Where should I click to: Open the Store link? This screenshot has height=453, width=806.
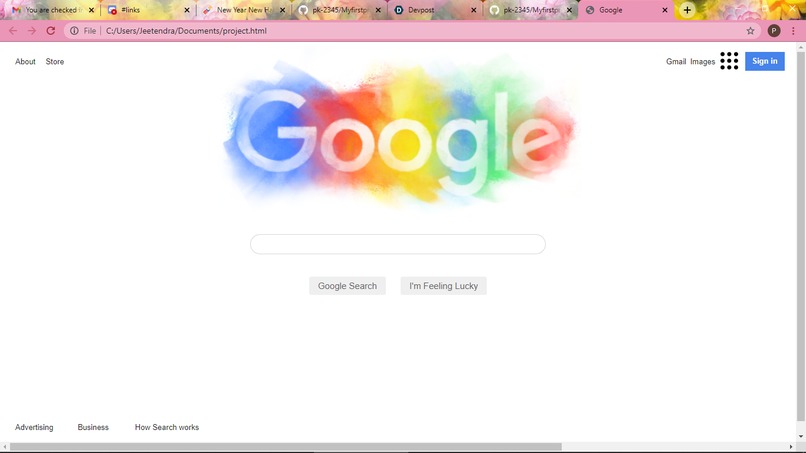[54, 61]
